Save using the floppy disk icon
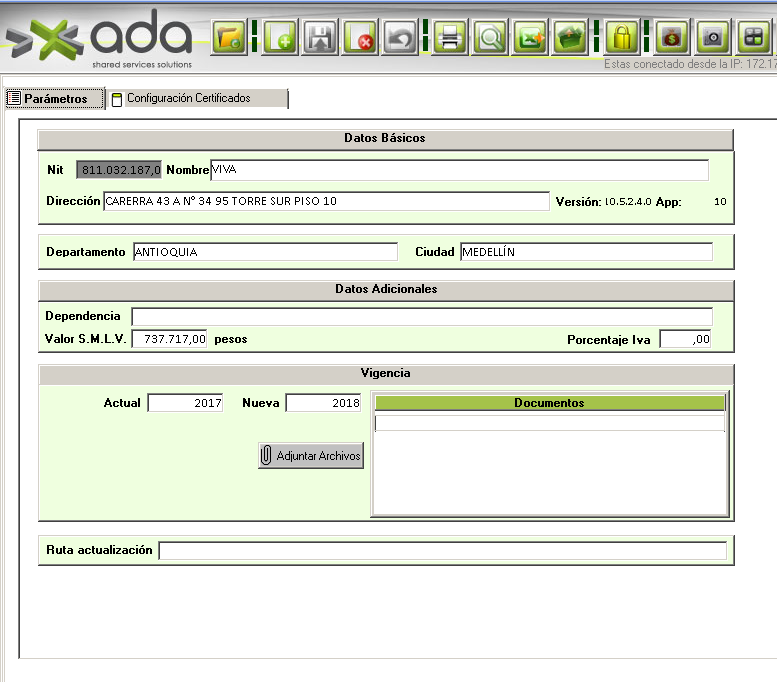 (x=320, y=38)
